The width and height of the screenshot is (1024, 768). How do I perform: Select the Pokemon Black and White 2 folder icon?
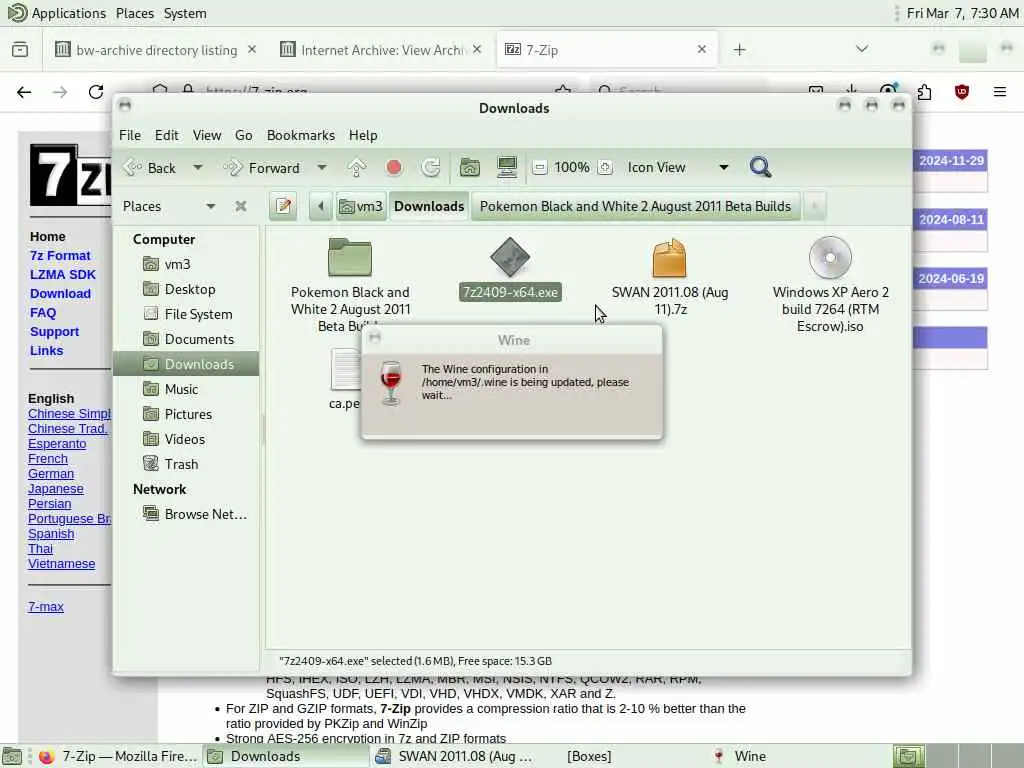pos(350,257)
